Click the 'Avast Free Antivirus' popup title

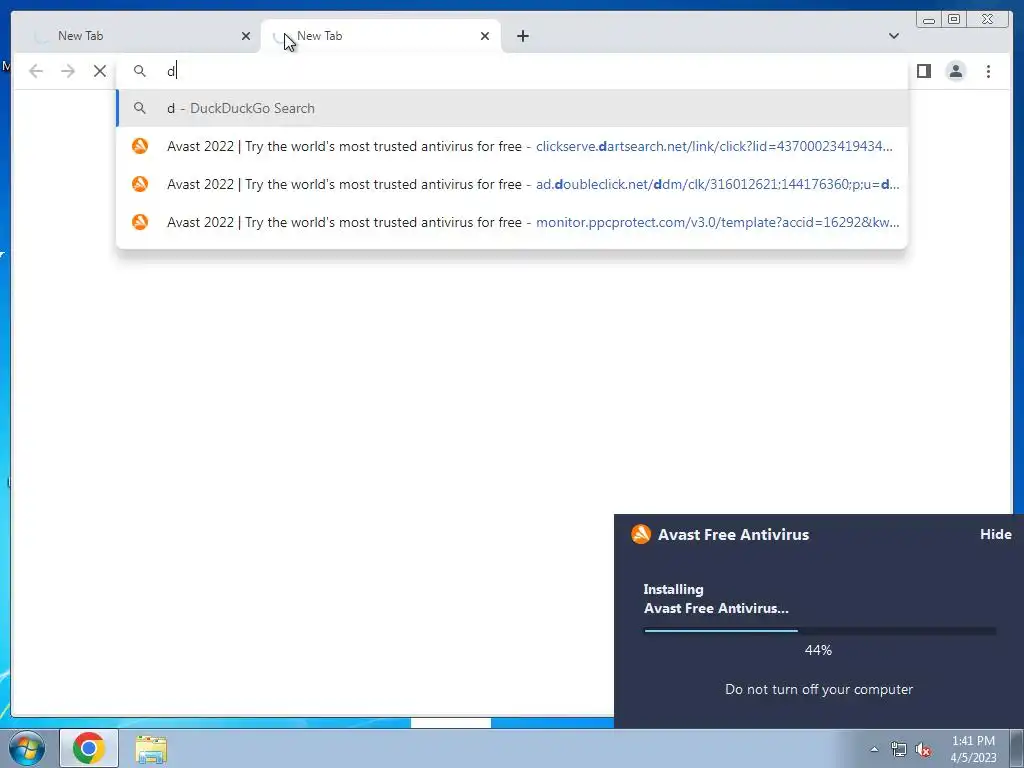(733, 534)
